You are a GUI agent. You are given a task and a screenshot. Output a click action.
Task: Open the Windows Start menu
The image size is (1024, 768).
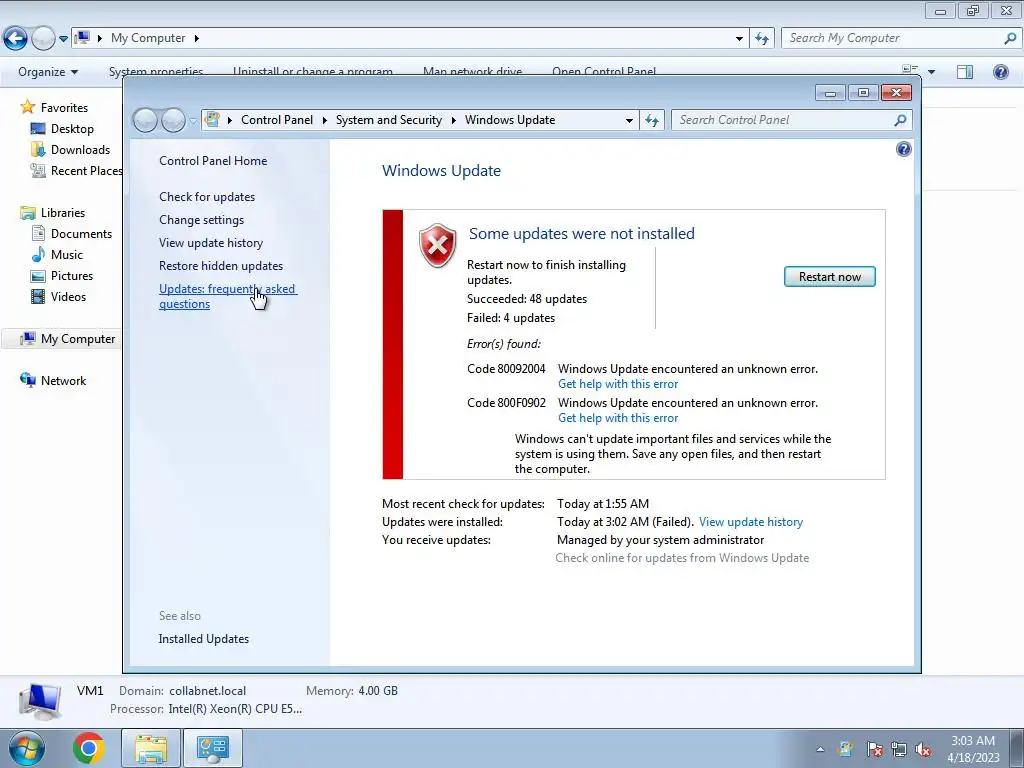click(x=26, y=748)
